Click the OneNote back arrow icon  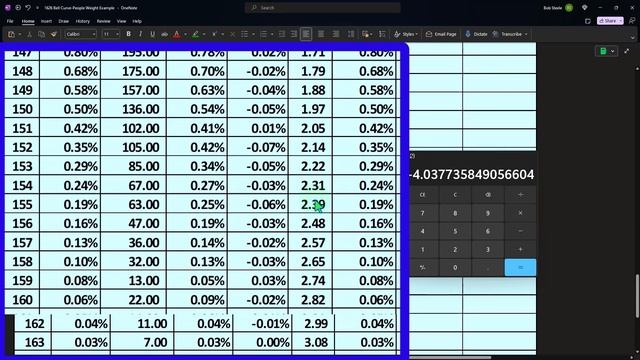pos(18,8)
